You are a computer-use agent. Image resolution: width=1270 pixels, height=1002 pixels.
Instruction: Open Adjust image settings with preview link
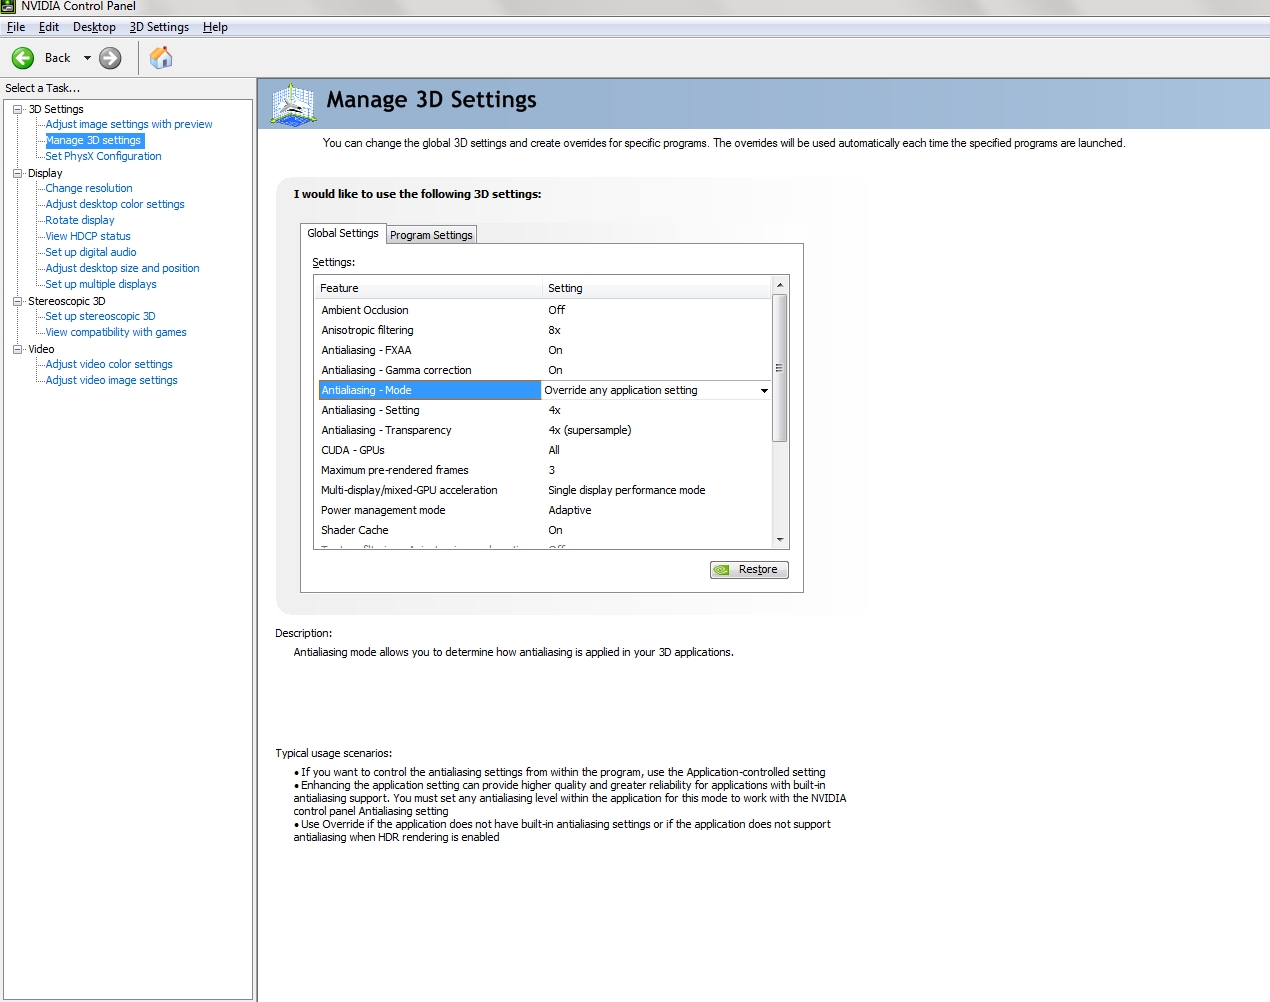(129, 124)
